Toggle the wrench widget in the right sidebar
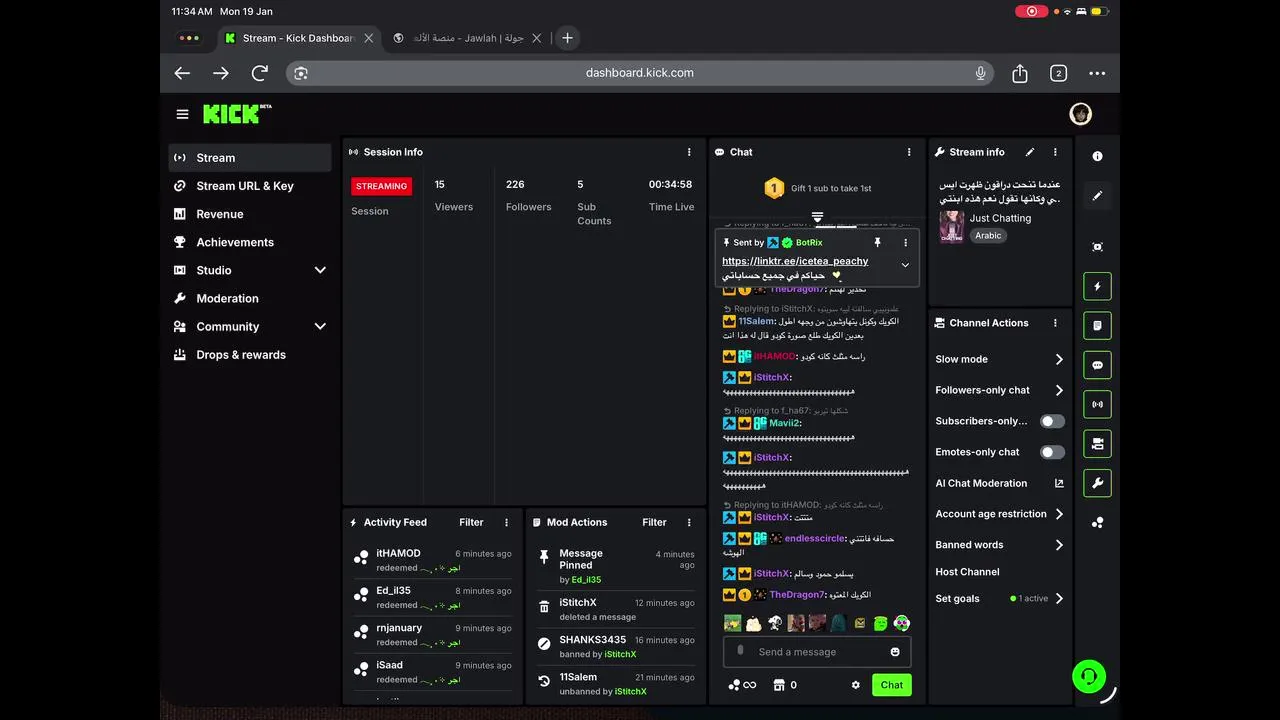This screenshot has height=720, width=1280. point(1097,483)
